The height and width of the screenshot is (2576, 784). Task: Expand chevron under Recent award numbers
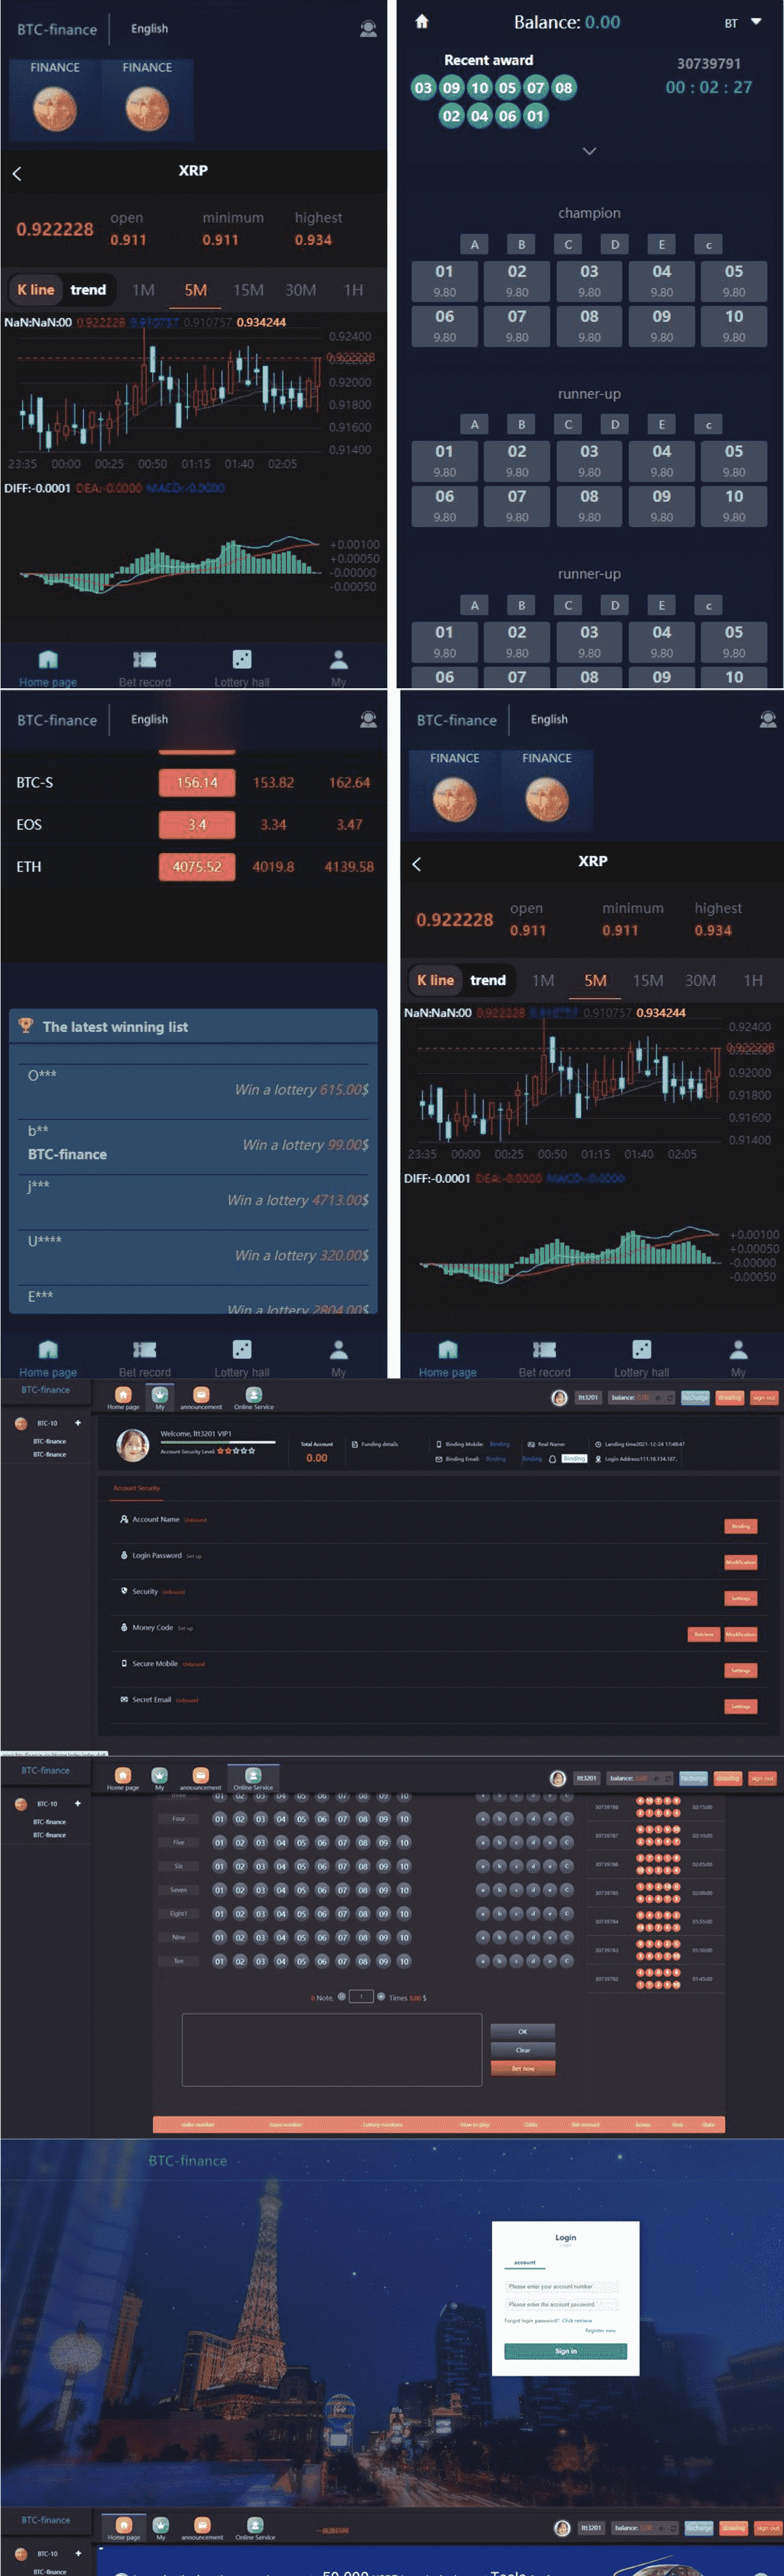589,151
